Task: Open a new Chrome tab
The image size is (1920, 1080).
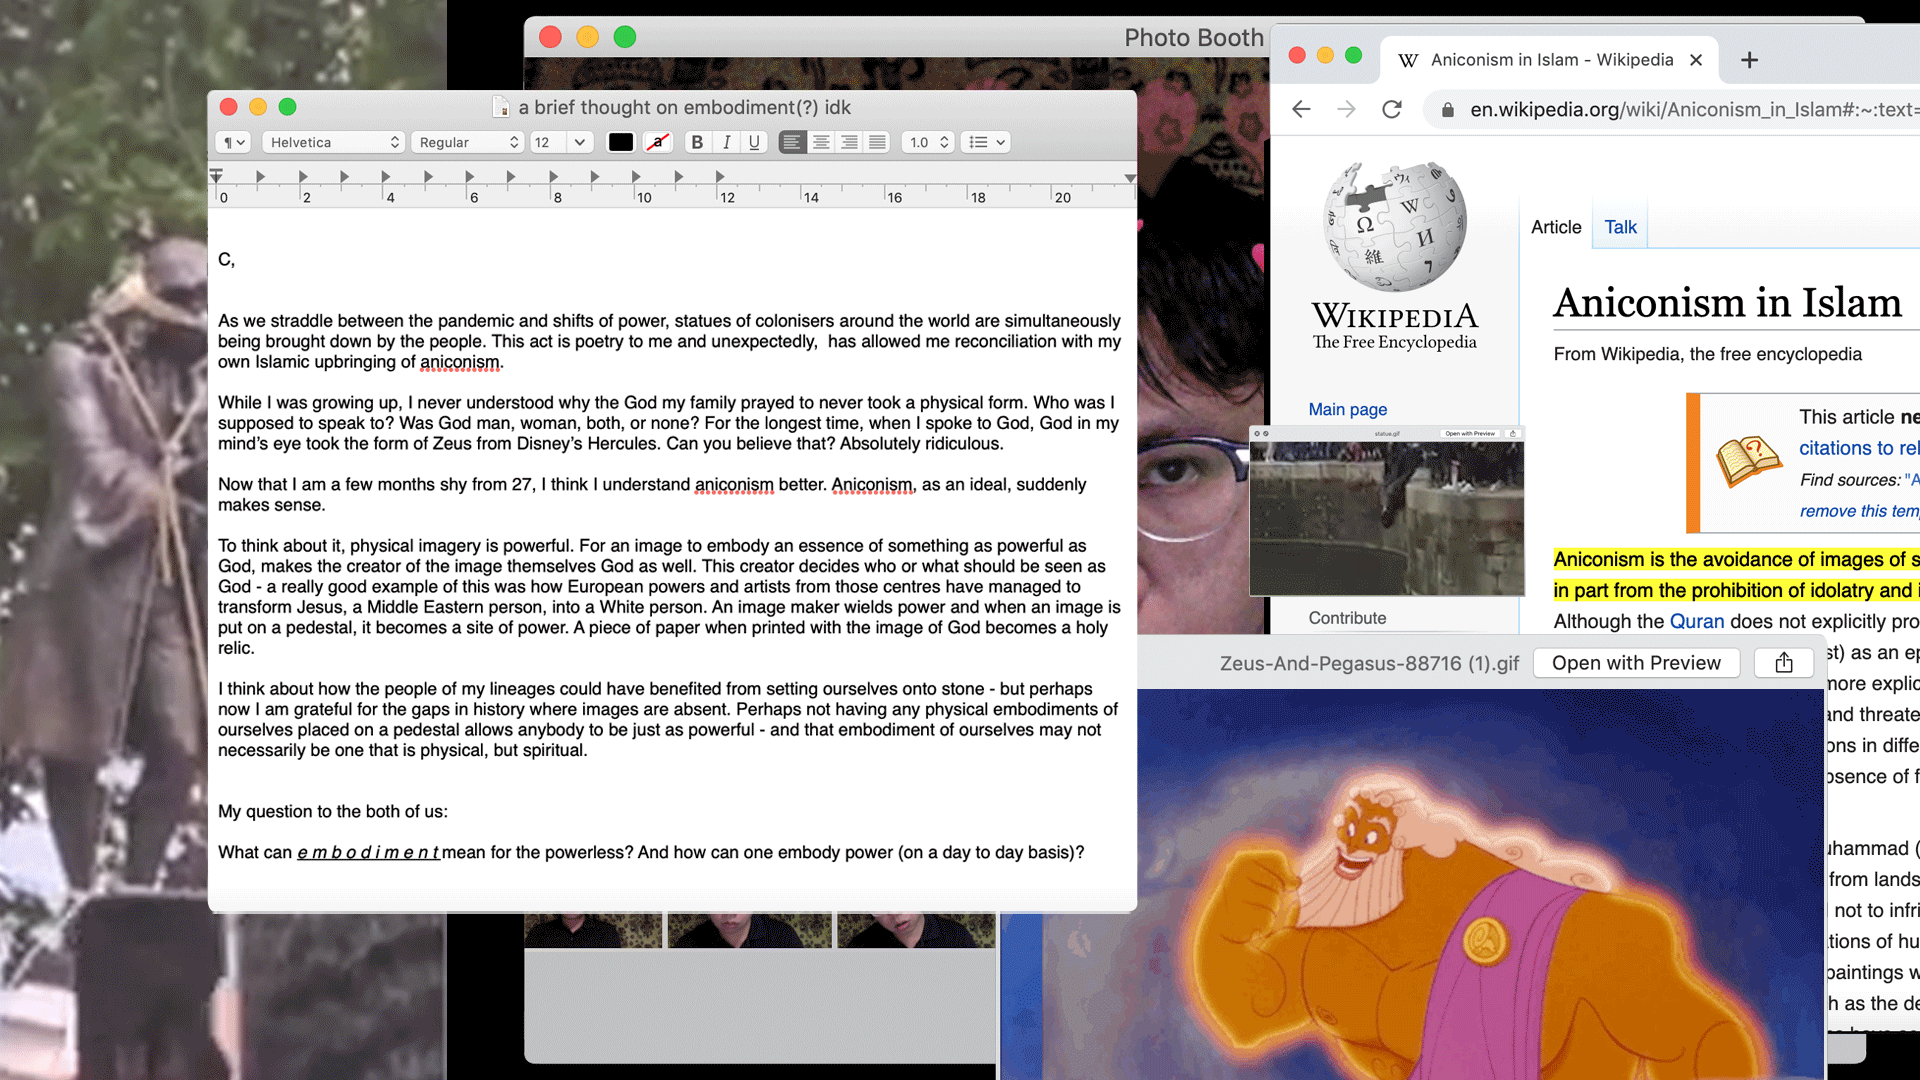Action: pos(1749,60)
